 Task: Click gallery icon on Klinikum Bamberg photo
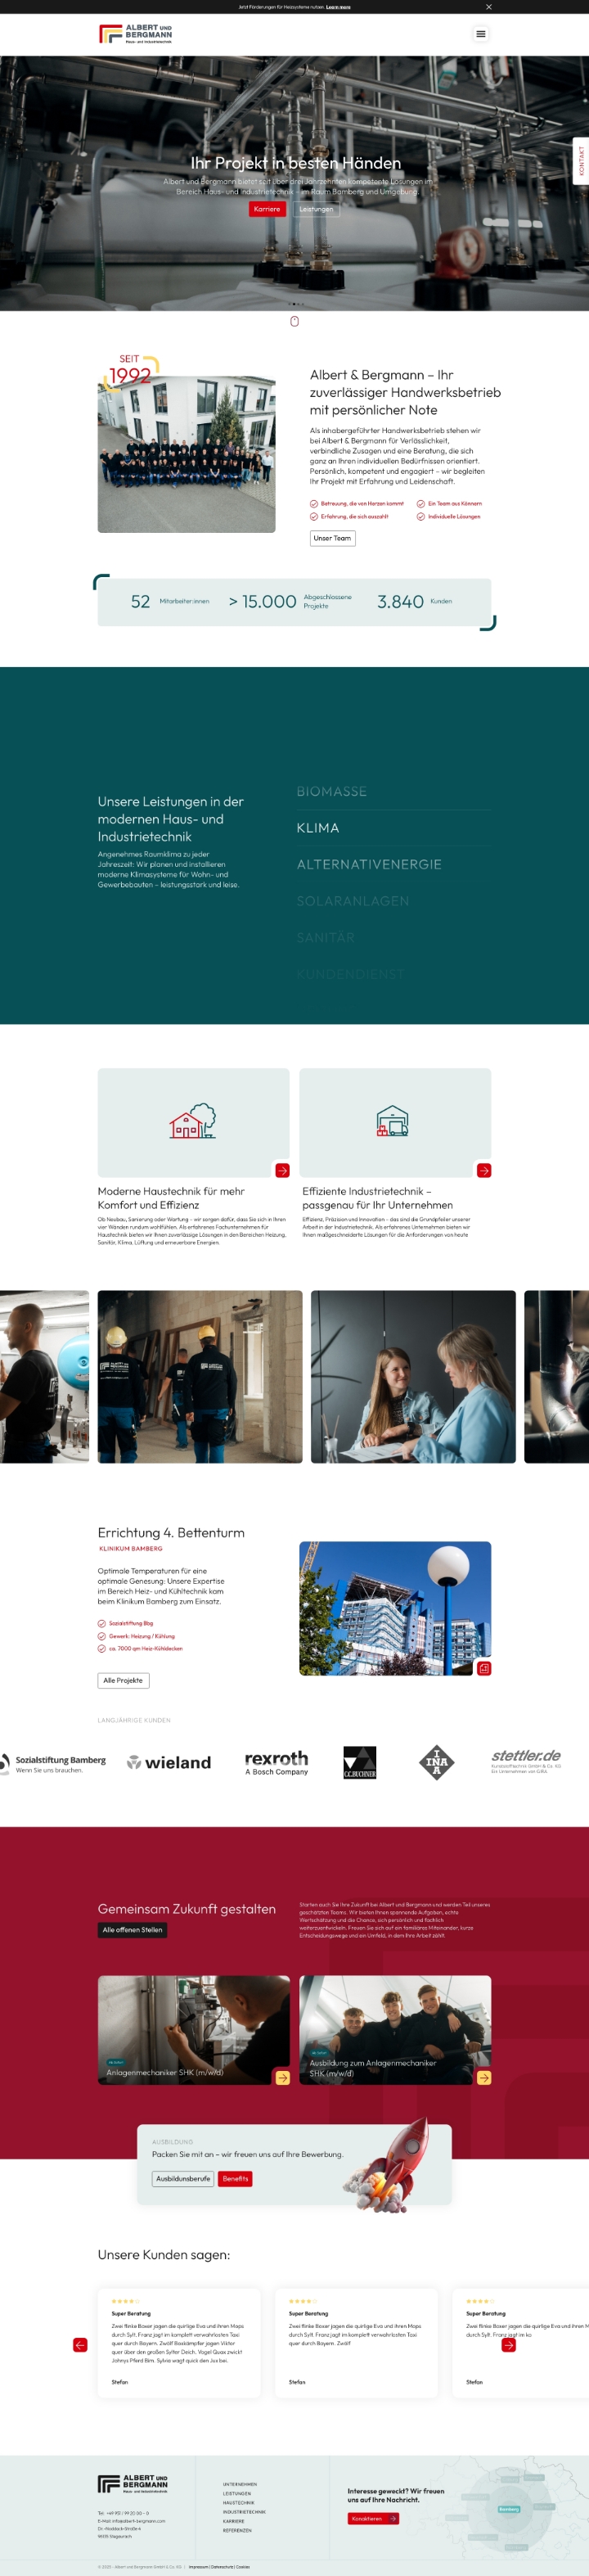point(484,1668)
